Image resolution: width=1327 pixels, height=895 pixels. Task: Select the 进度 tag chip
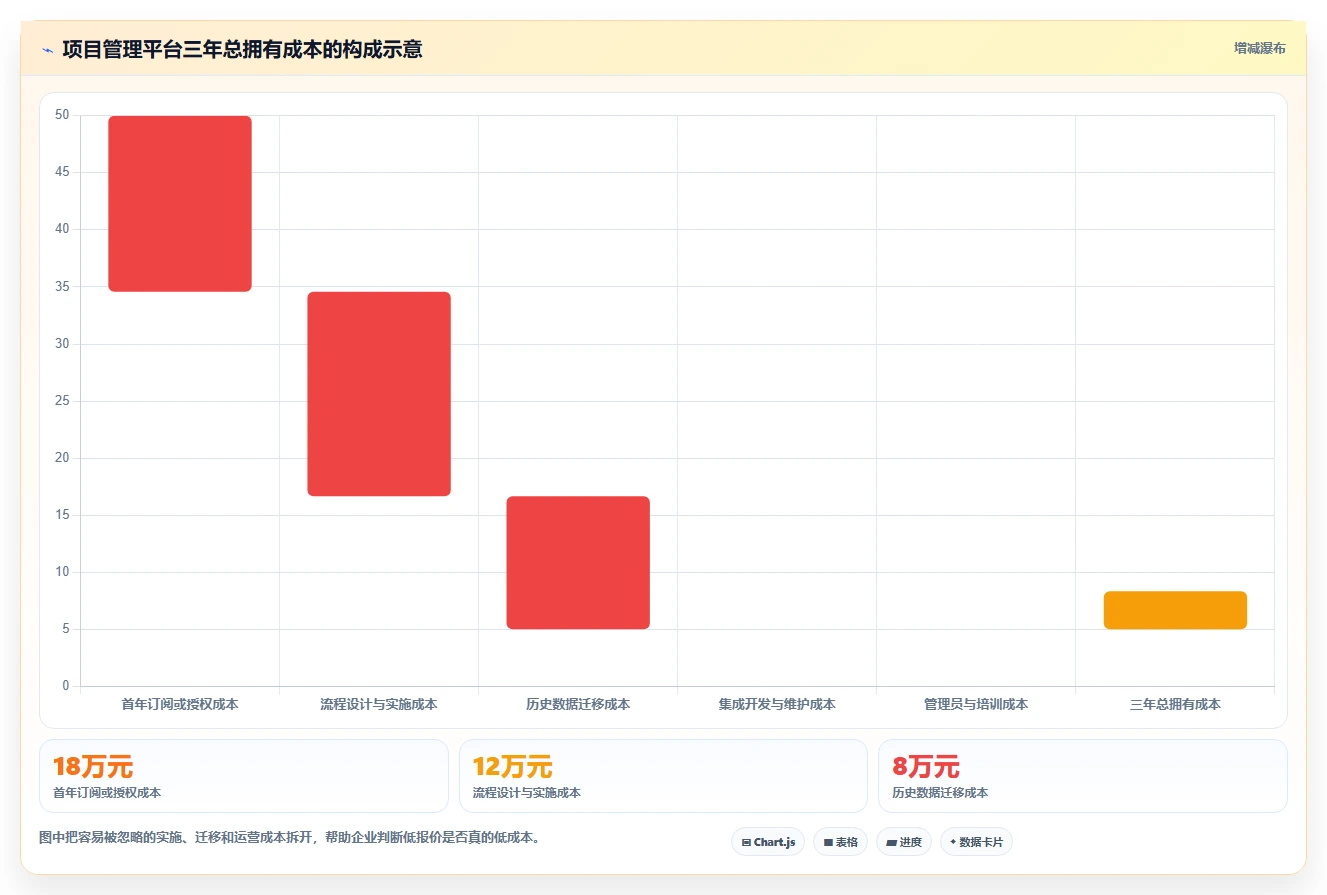(x=903, y=842)
